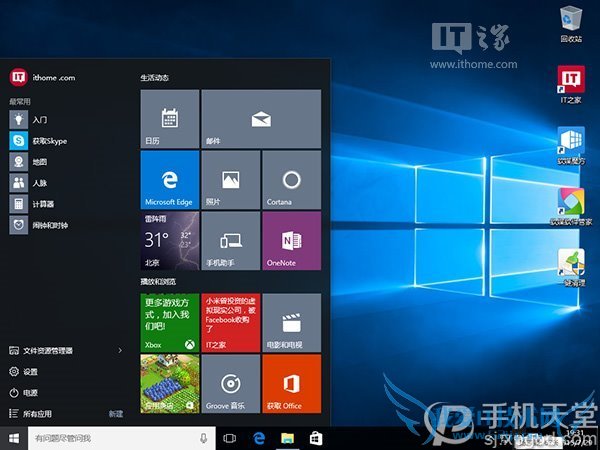
Task: Open Task View on the taskbar
Action: [230, 438]
